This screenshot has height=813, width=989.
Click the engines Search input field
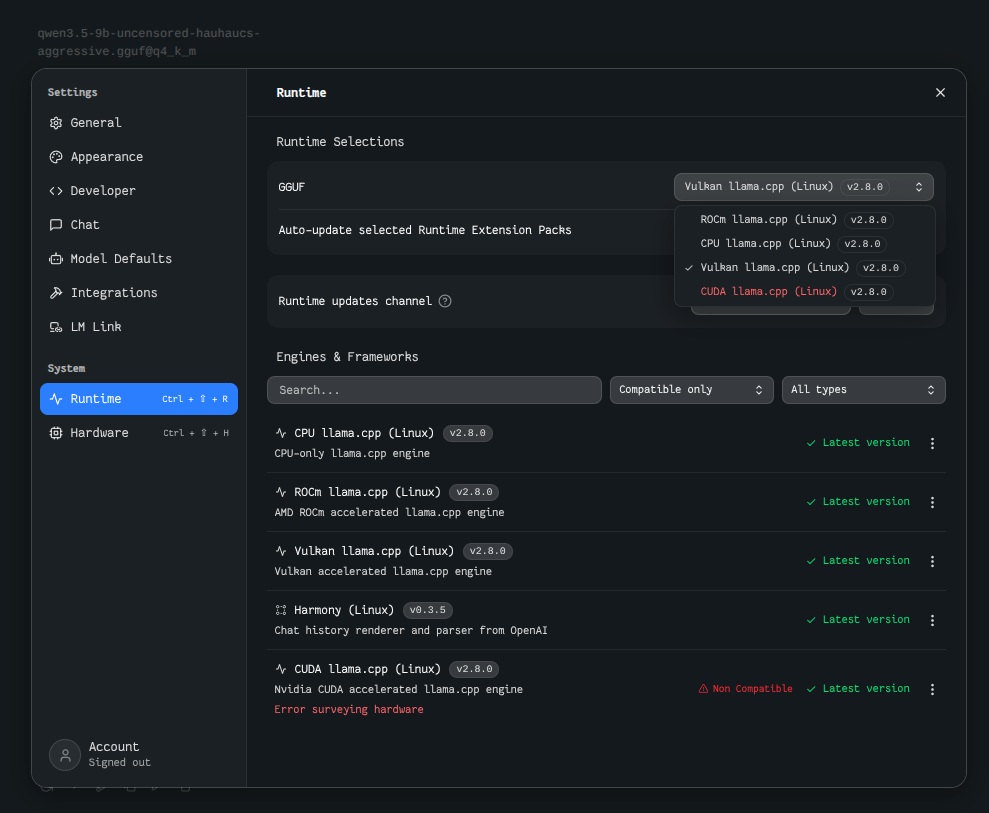click(x=434, y=390)
